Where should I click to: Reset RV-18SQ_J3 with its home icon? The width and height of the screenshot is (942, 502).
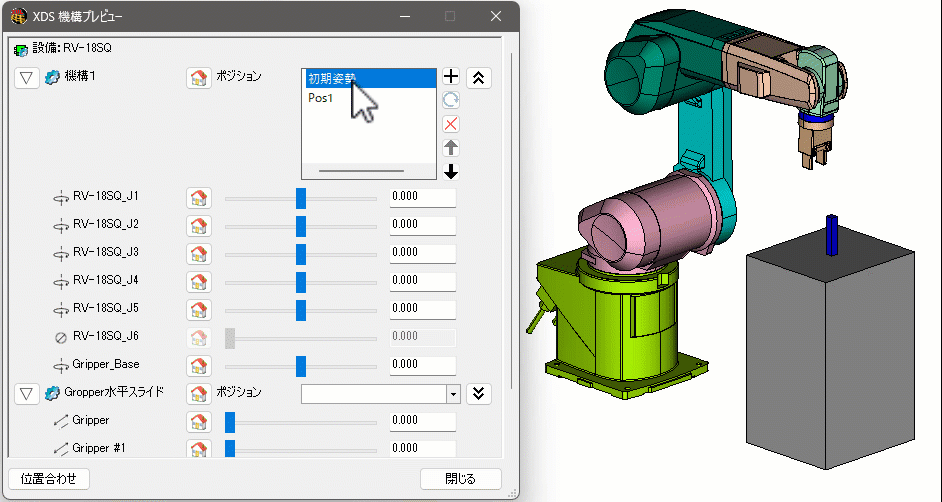[x=199, y=254]
